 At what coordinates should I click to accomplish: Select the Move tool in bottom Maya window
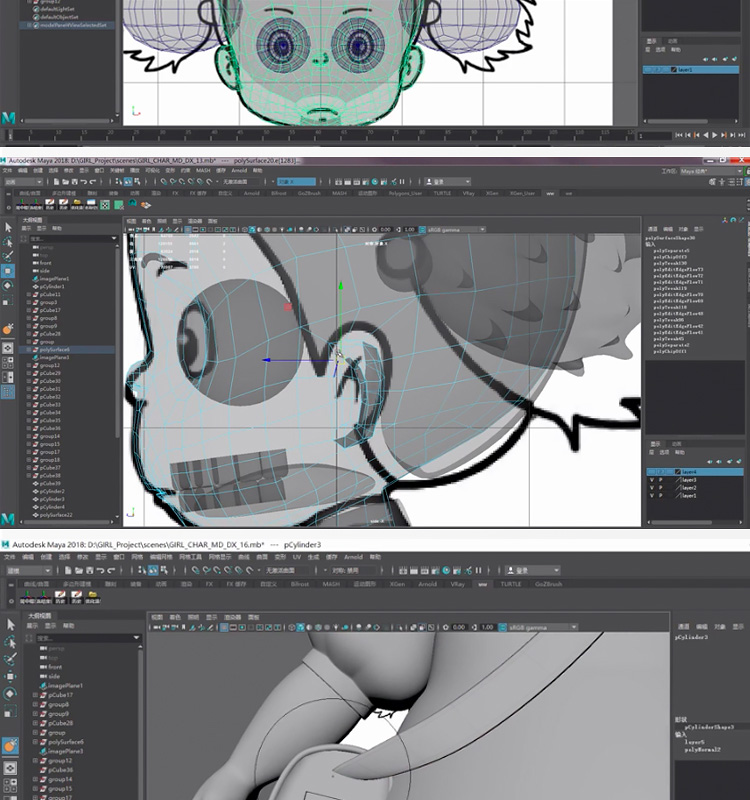[10, 677]
